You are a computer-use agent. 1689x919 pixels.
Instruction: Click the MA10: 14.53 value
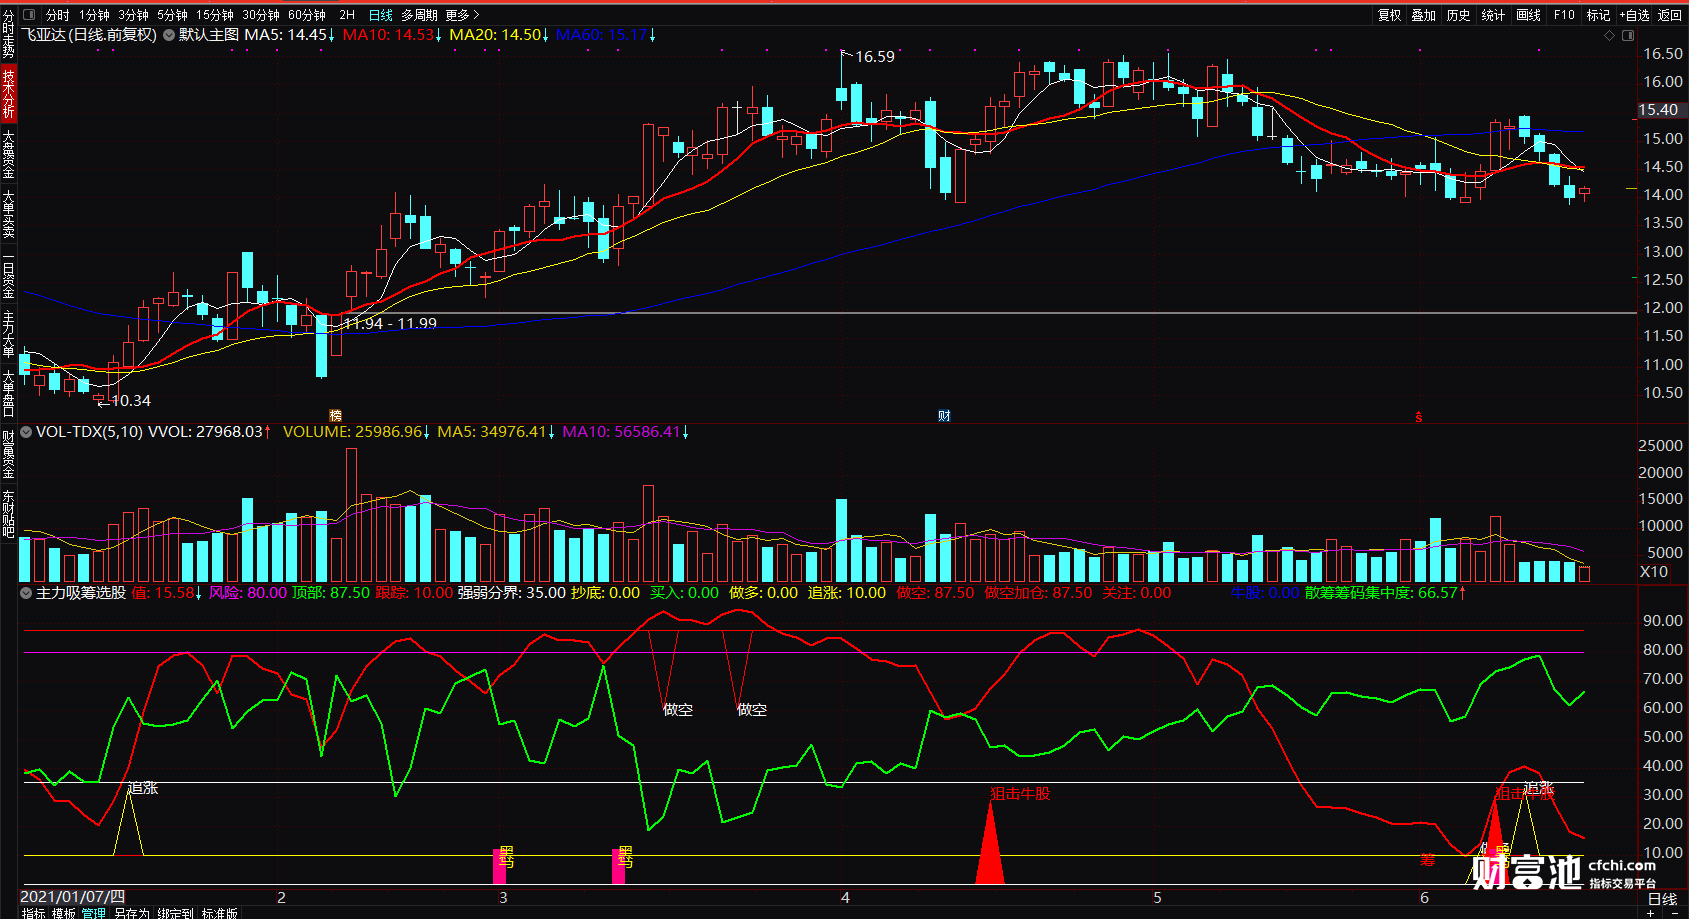392,35
